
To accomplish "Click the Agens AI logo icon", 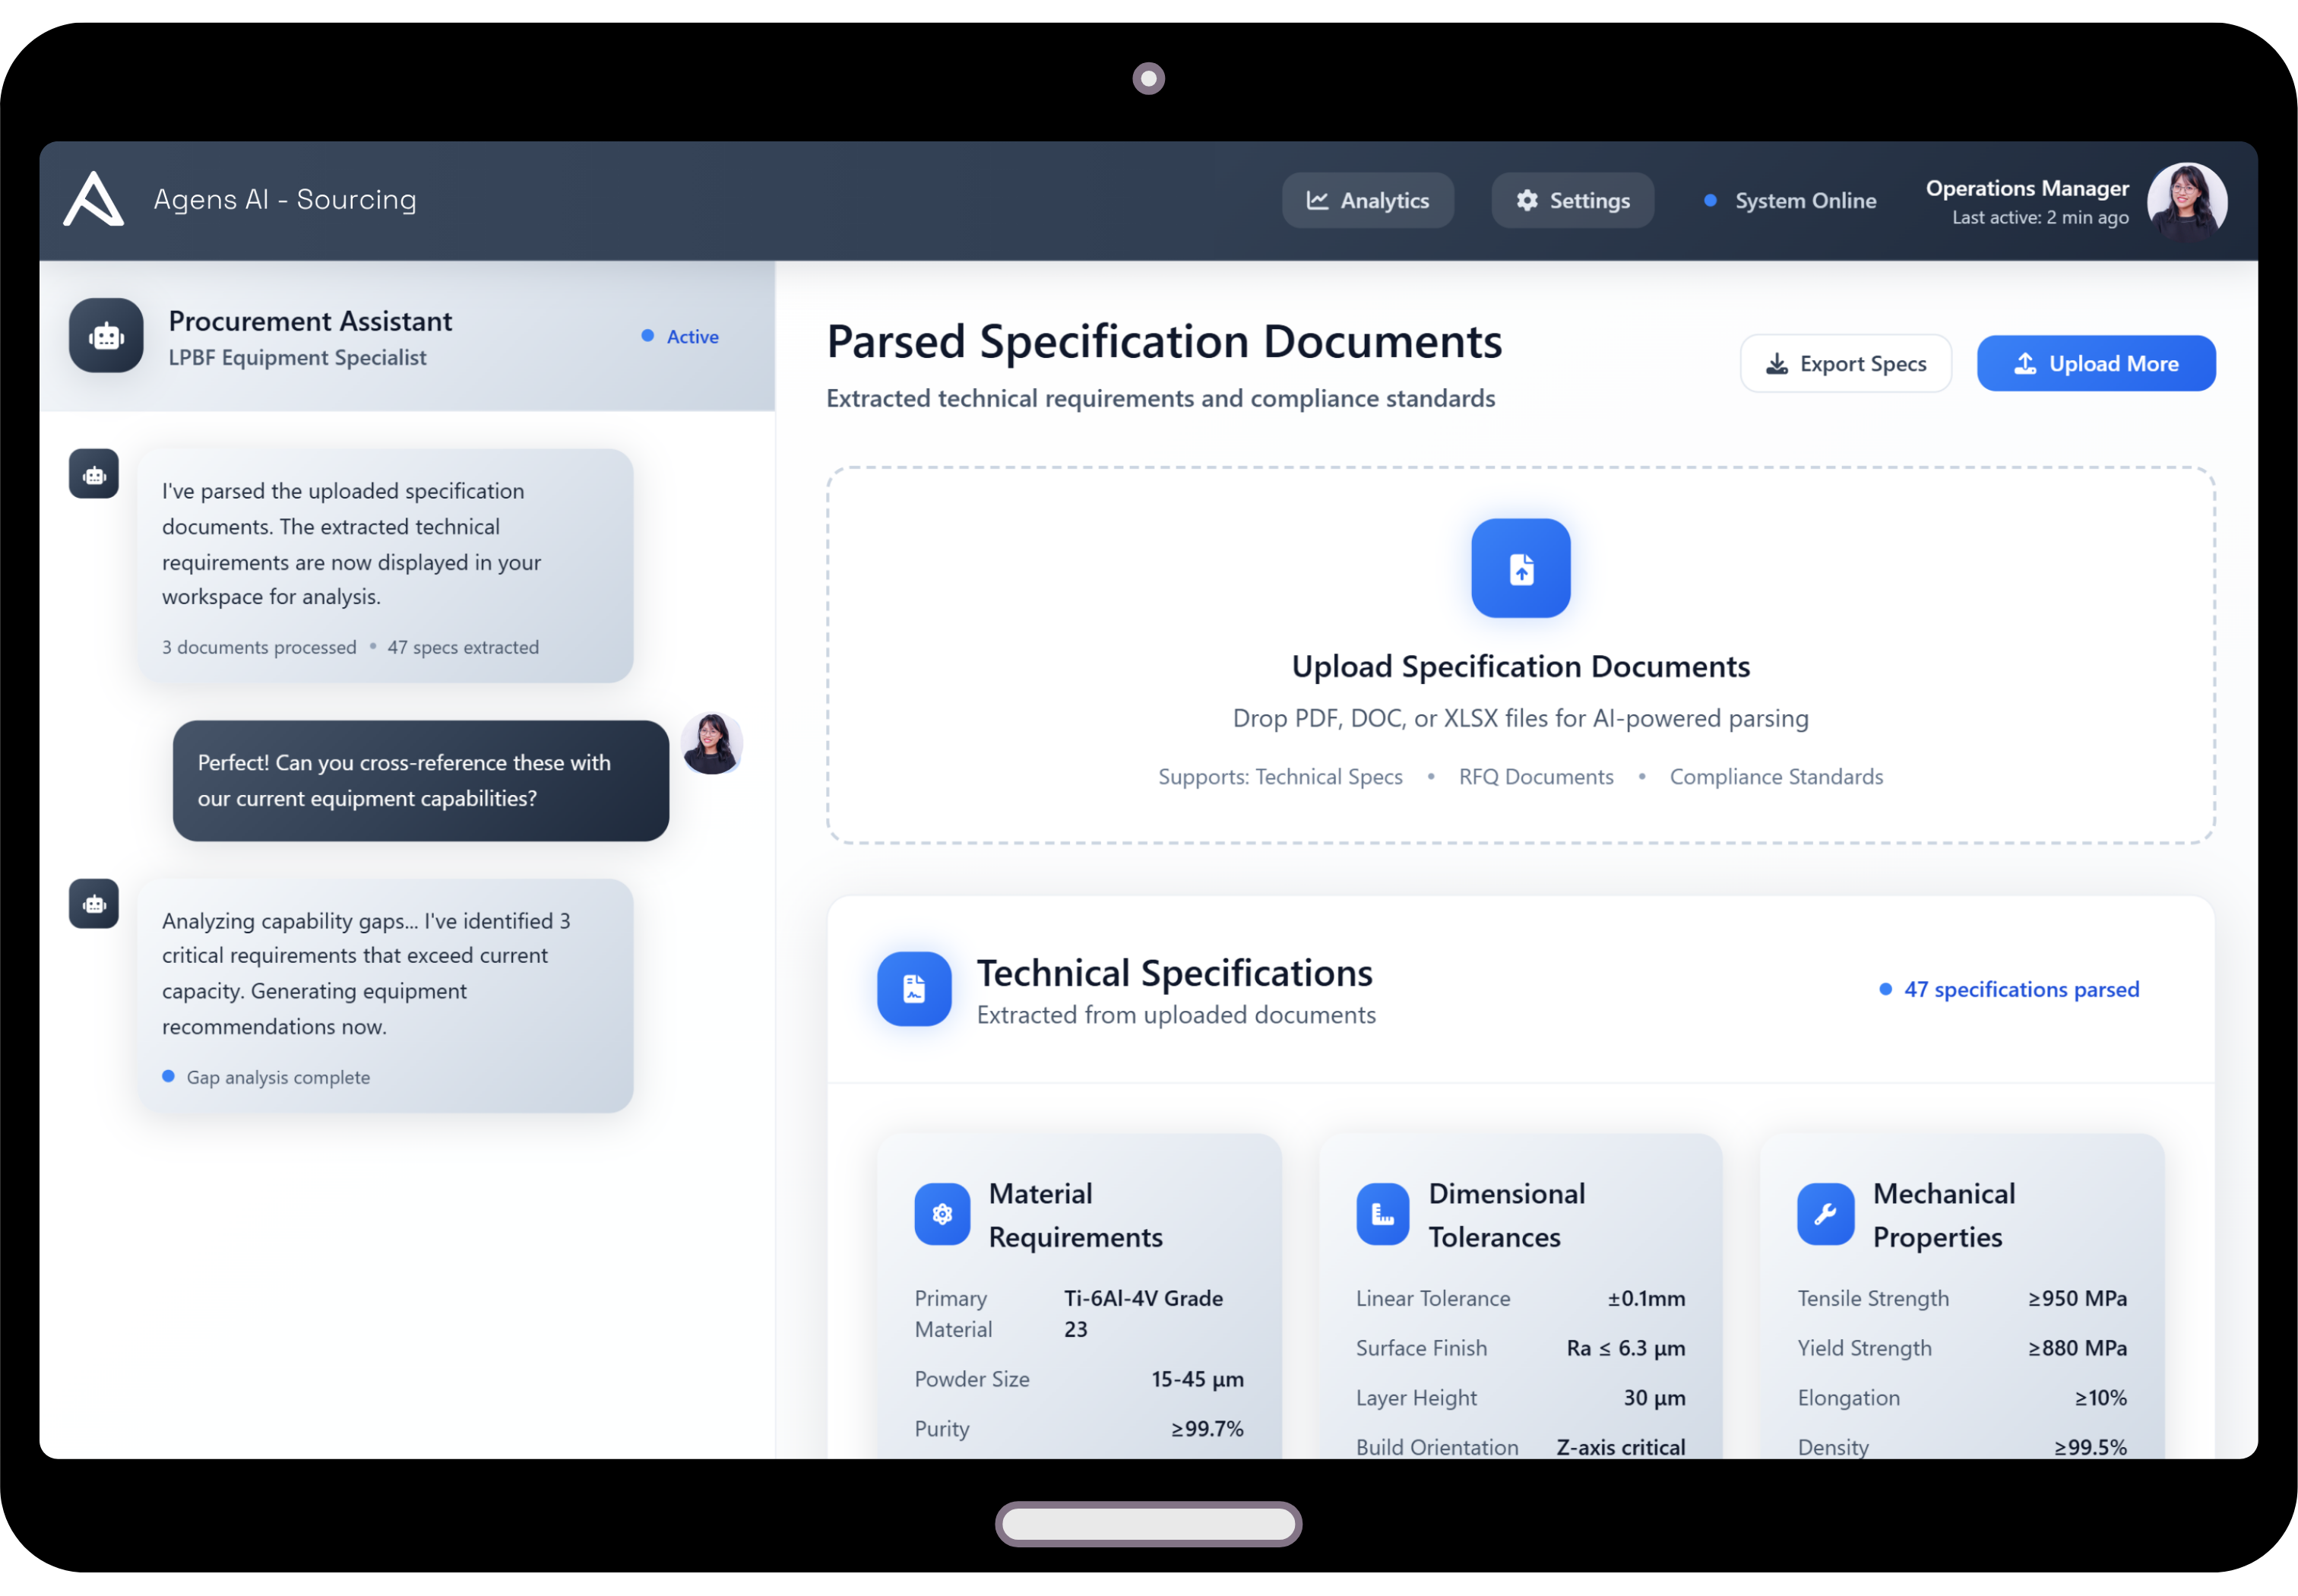I will pyautogui.click(x=93, y=199).
